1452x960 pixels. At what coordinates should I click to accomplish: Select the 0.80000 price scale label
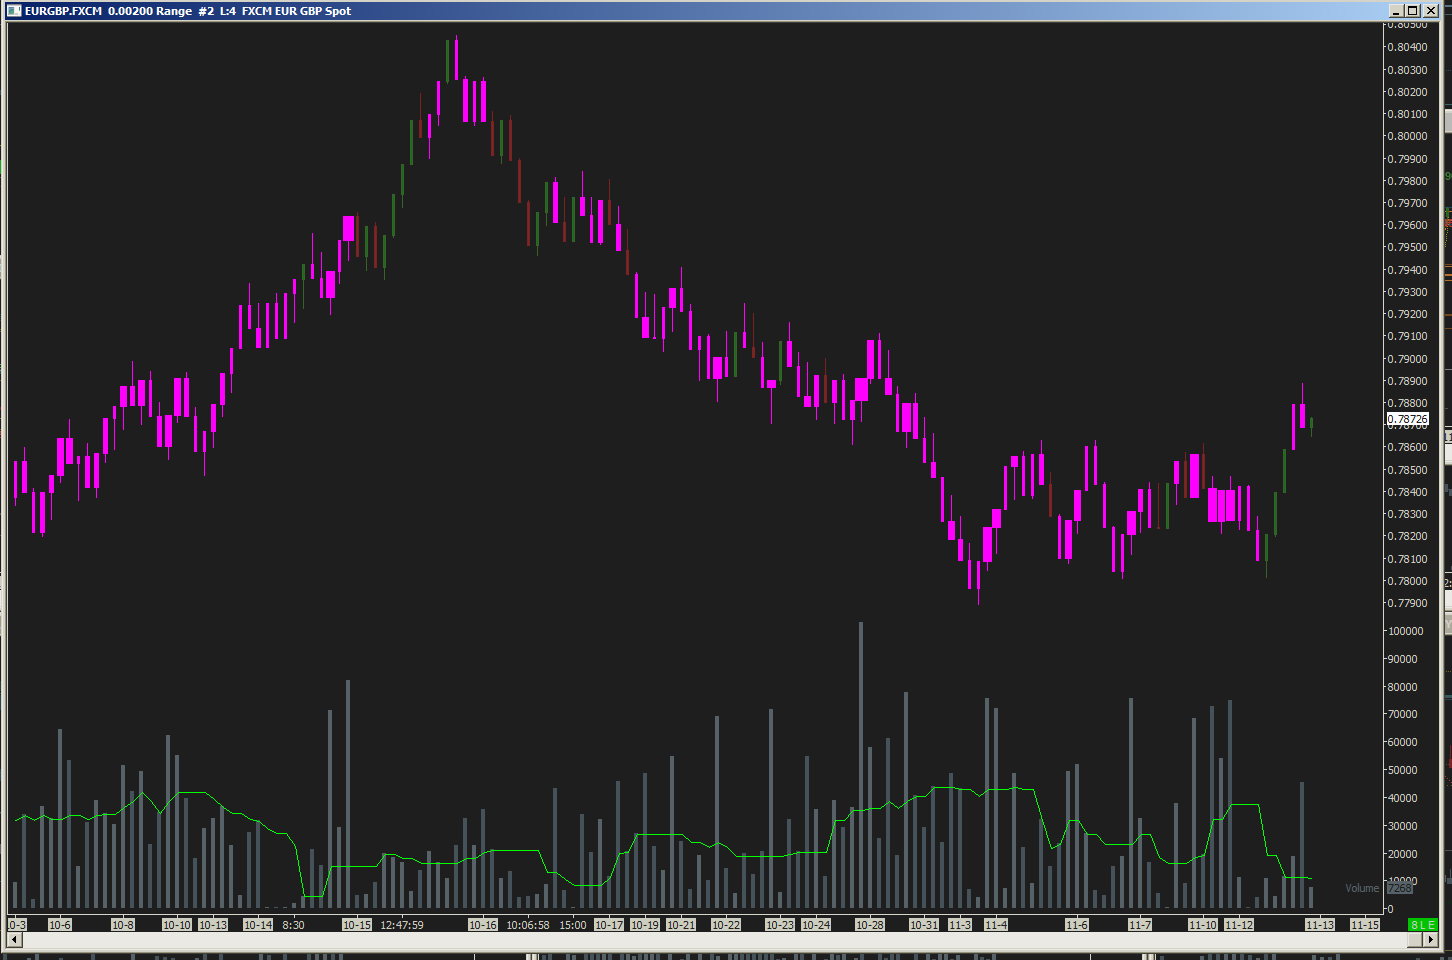click(1408, 136)
